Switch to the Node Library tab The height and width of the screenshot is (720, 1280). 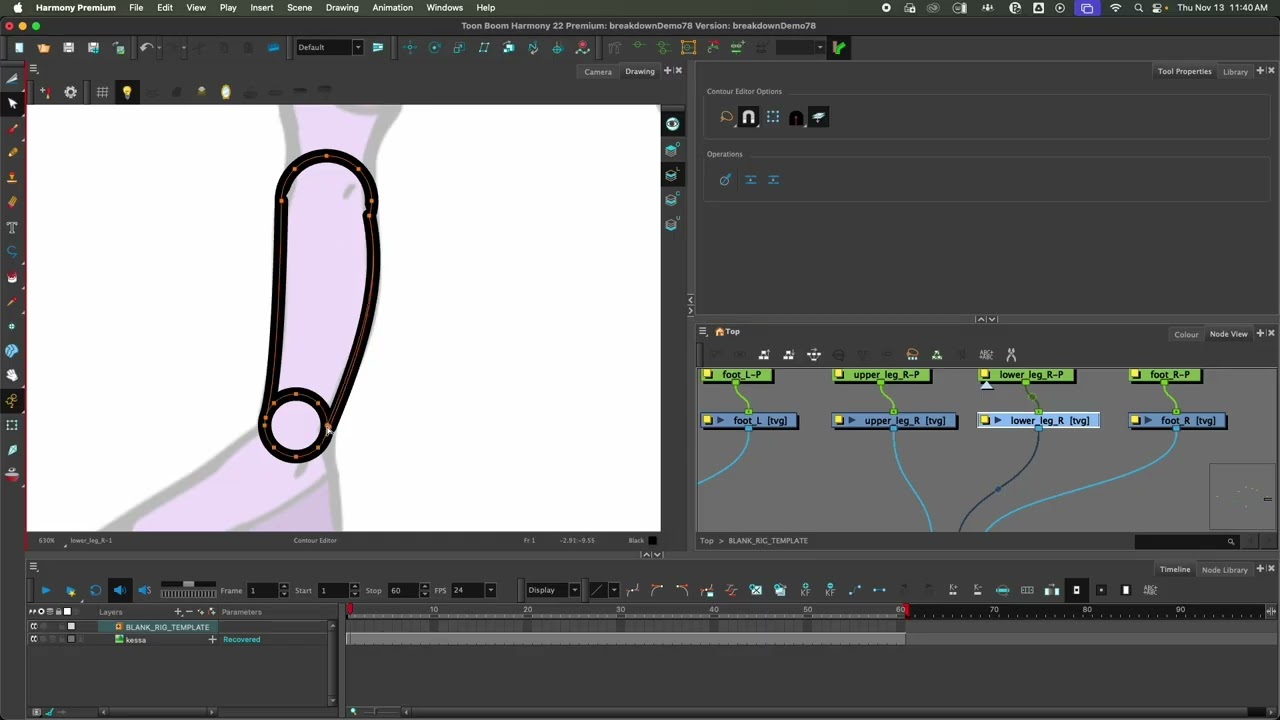coord(1225,570)
